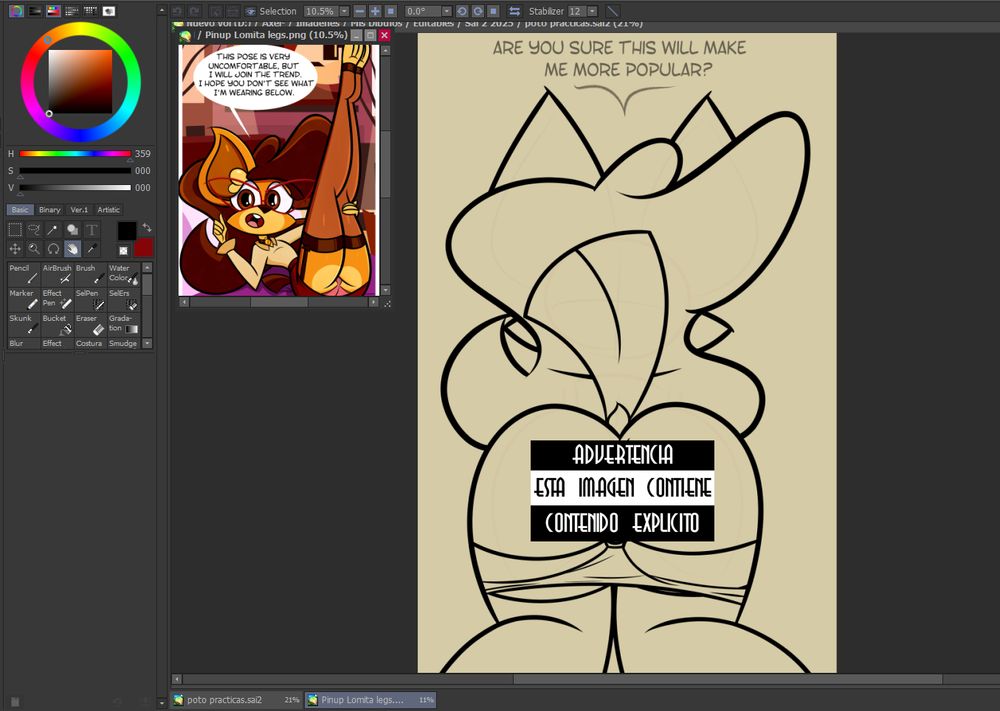Toggle the color mixer panel
Viewport: 1000px width, 711px height.
click(72, 11)
